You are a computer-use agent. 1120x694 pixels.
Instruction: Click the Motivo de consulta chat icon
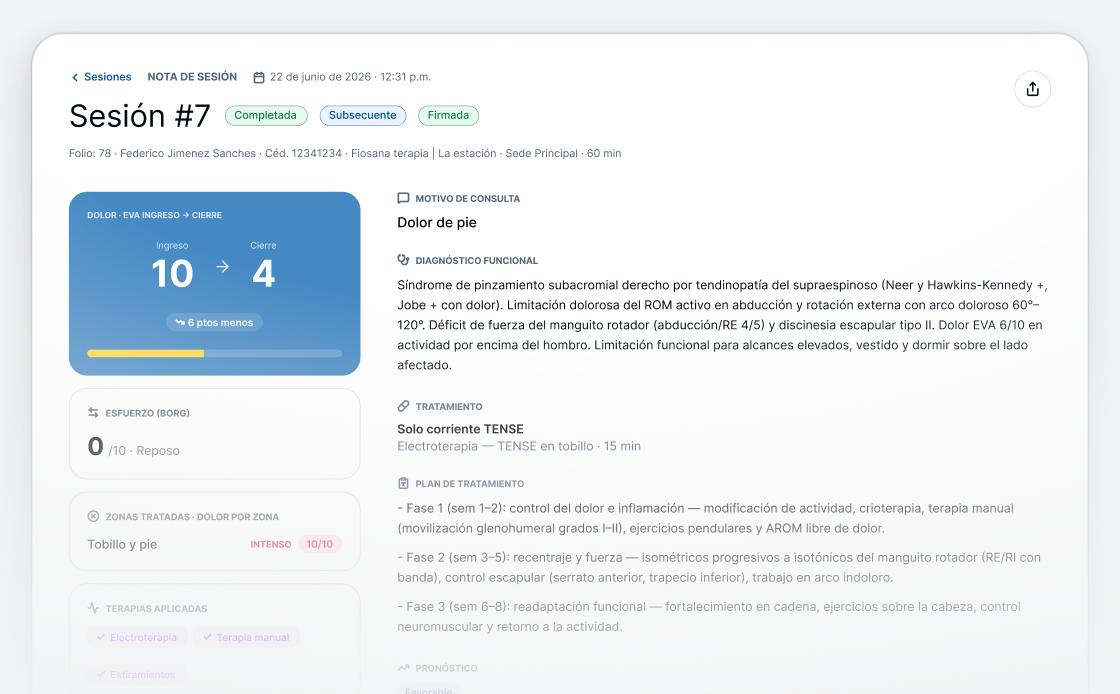[404, 198]
